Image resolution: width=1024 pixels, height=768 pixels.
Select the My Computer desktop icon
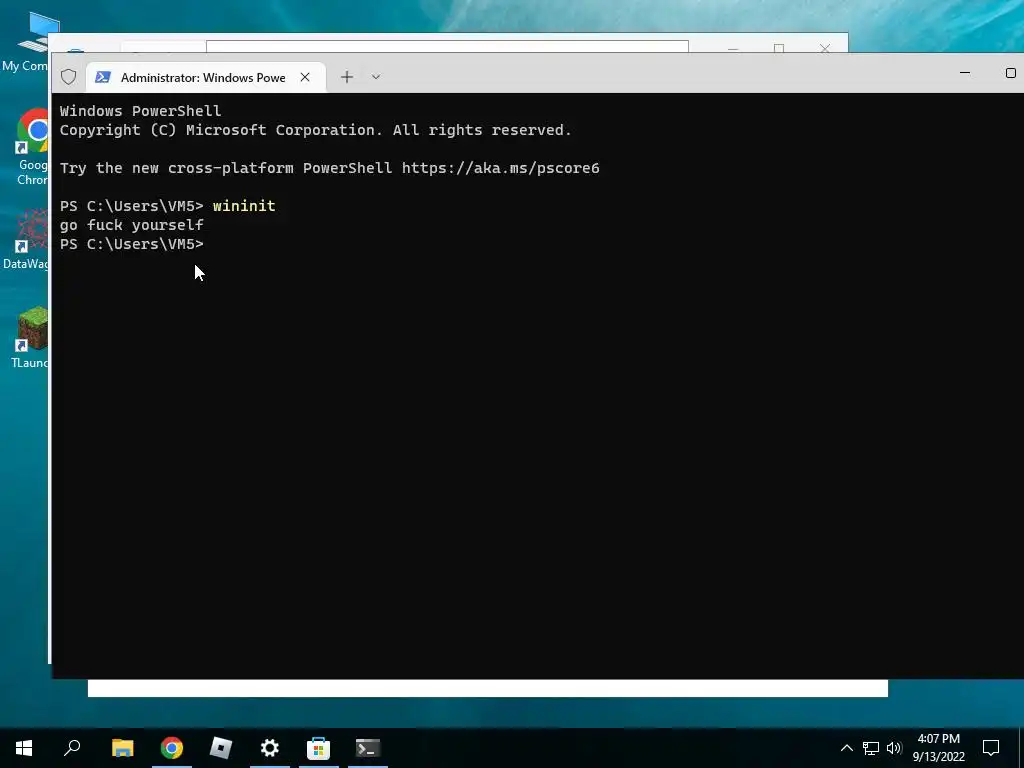pyautogui.click(x=25, y=40)
